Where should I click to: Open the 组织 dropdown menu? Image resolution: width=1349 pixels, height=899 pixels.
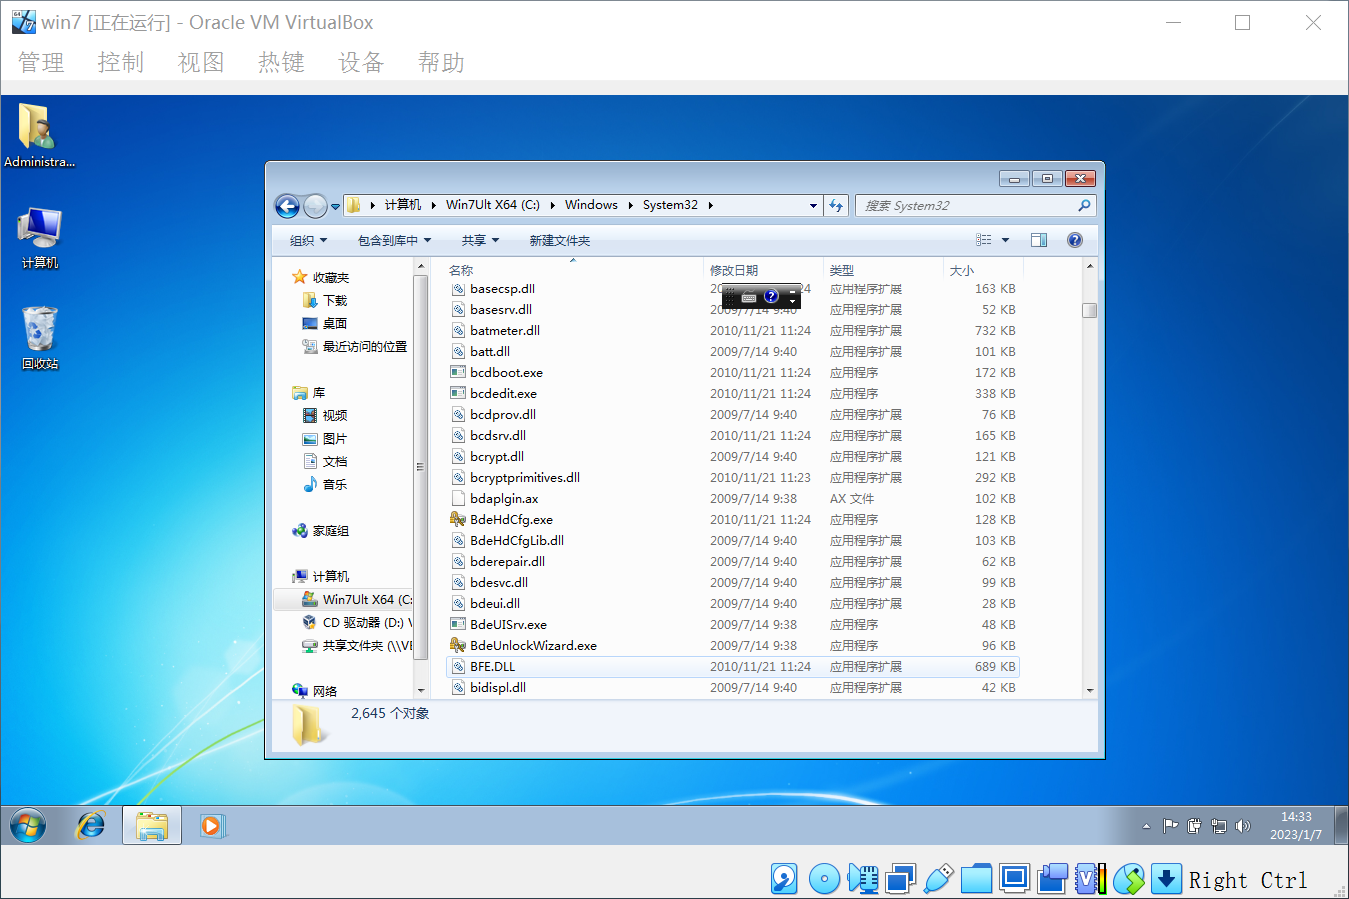tap(308, 241)
